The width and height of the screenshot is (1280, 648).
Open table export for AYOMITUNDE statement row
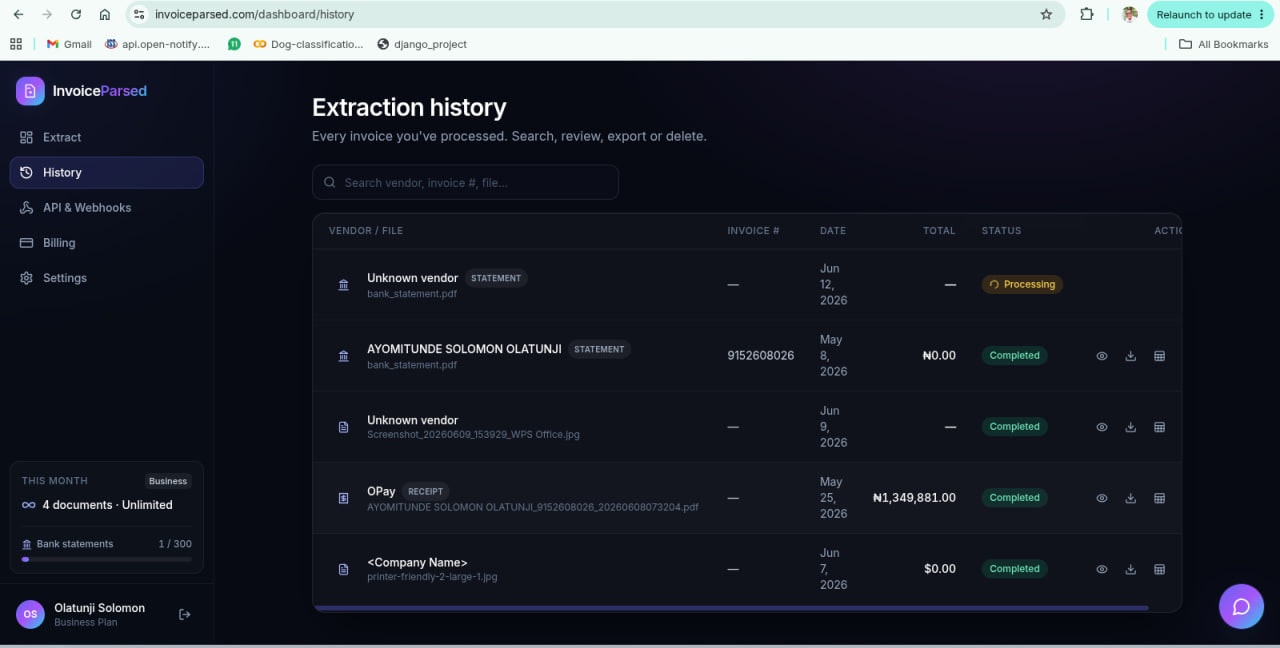pos(1159,356)
